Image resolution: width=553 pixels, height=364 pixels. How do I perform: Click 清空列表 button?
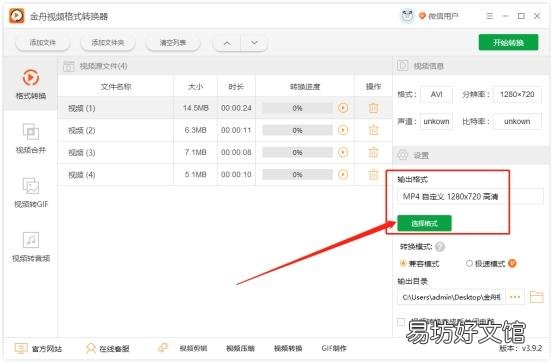click(x=173, y=43)
